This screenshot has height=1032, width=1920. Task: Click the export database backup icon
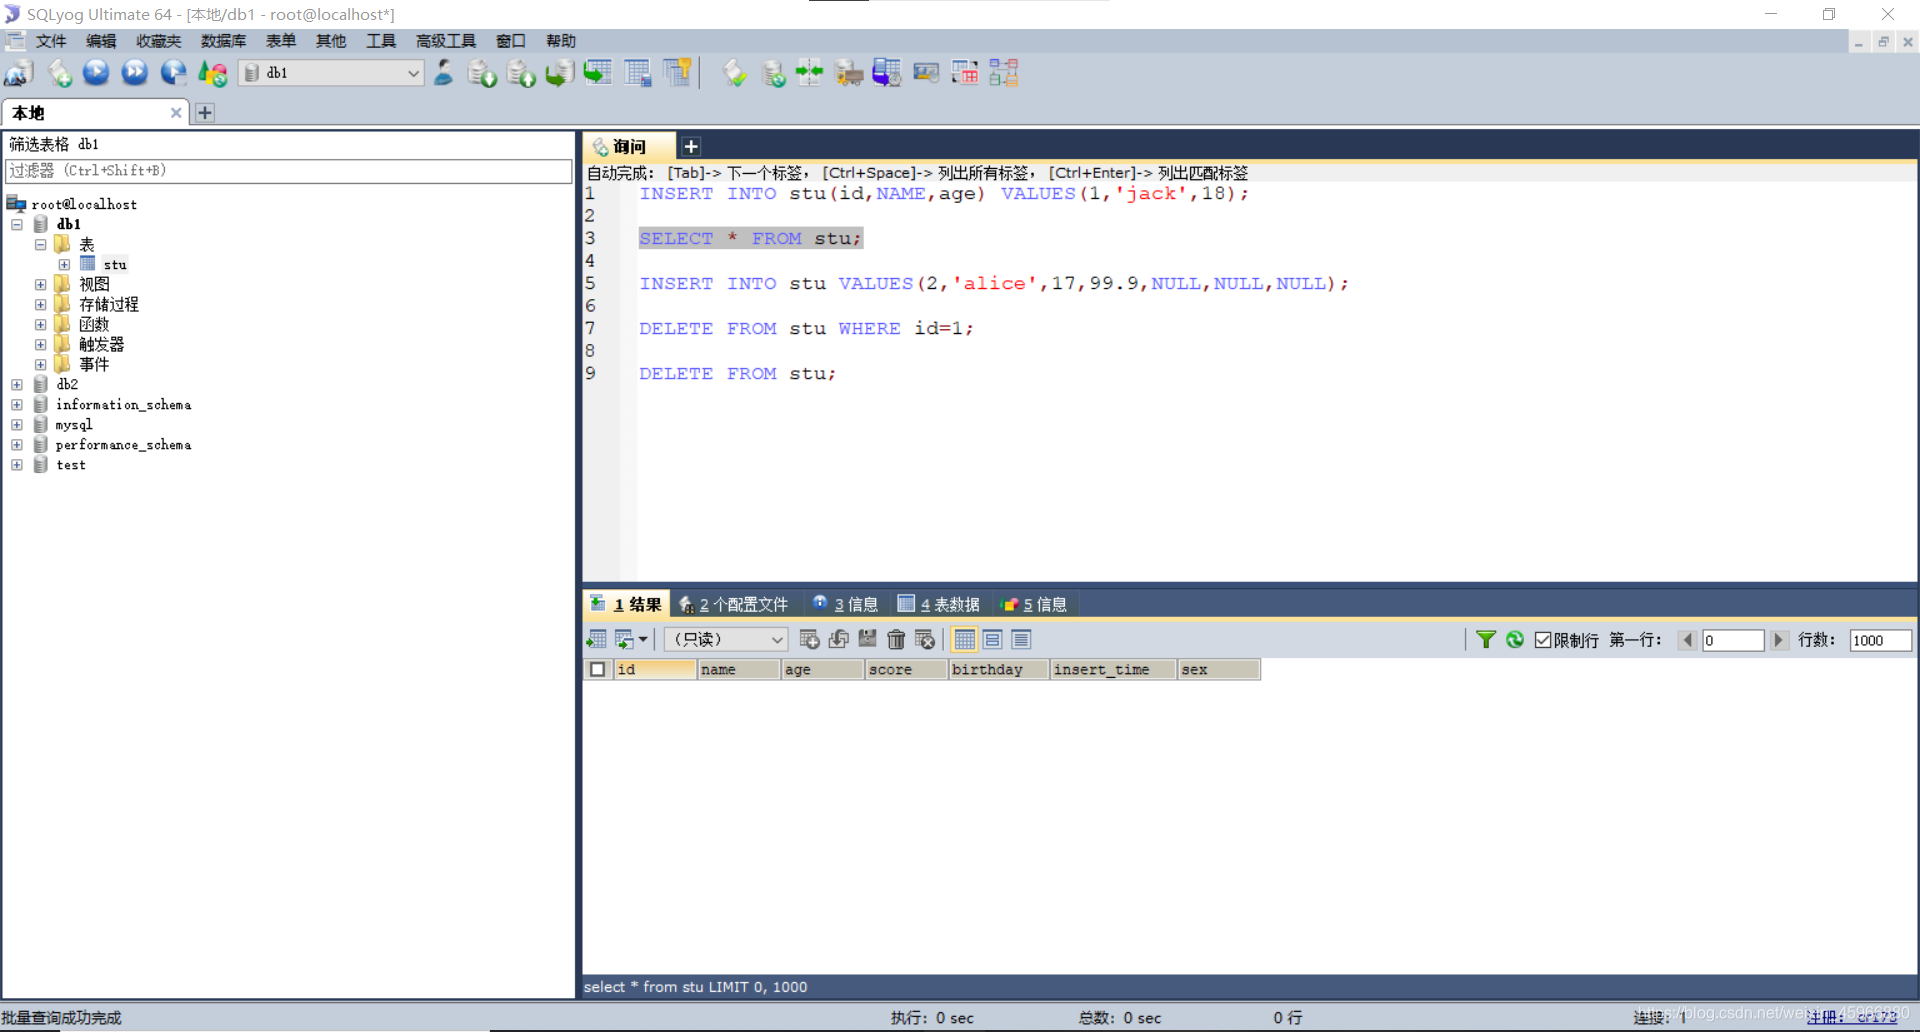click(x=521, y=73)
